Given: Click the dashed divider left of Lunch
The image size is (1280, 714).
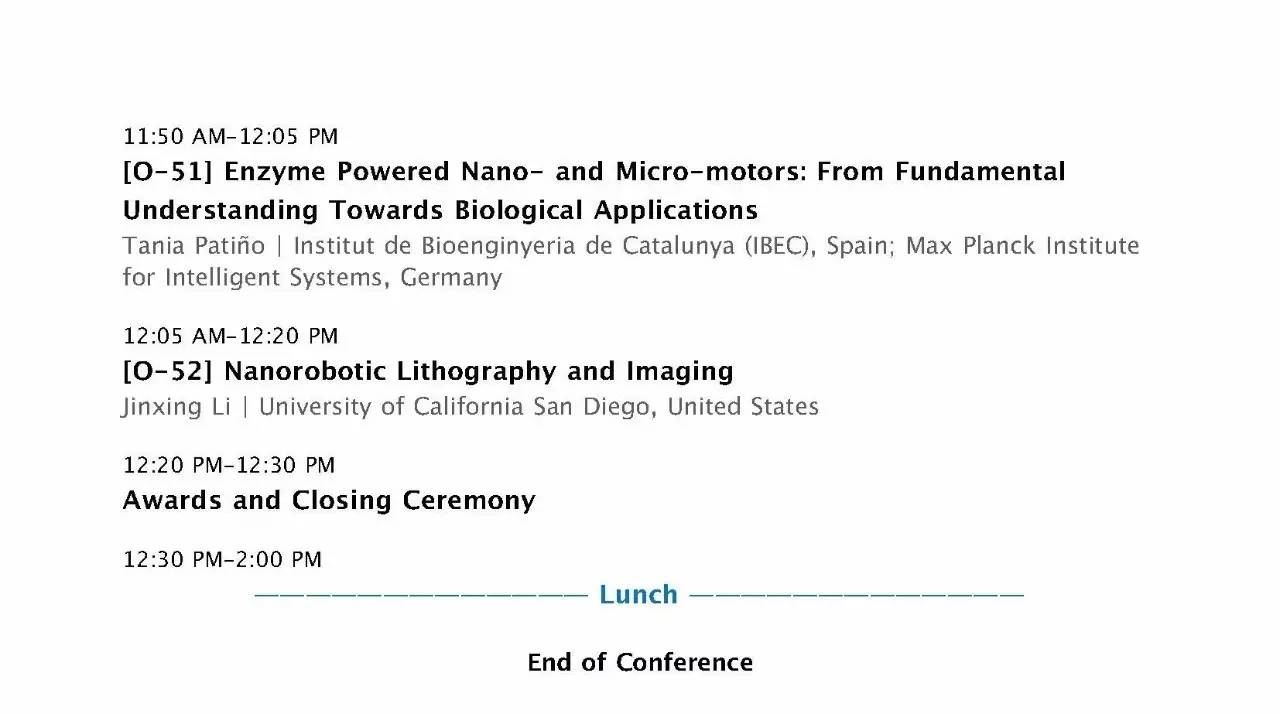Looking at the screenshot, I should coord(420,595).
